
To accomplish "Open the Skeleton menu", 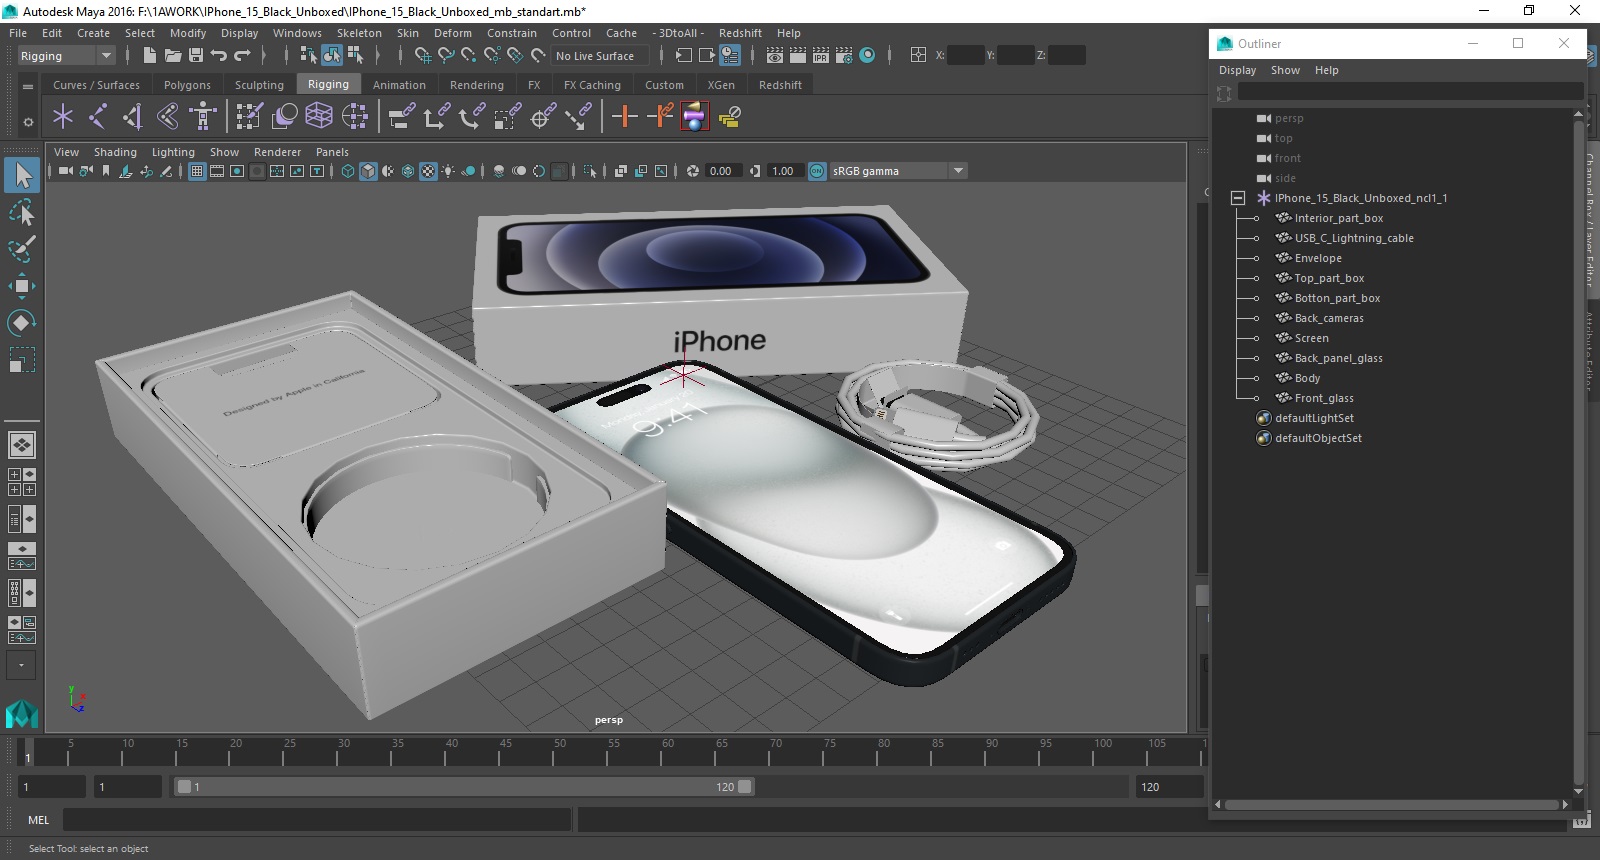I will (359, 33).
